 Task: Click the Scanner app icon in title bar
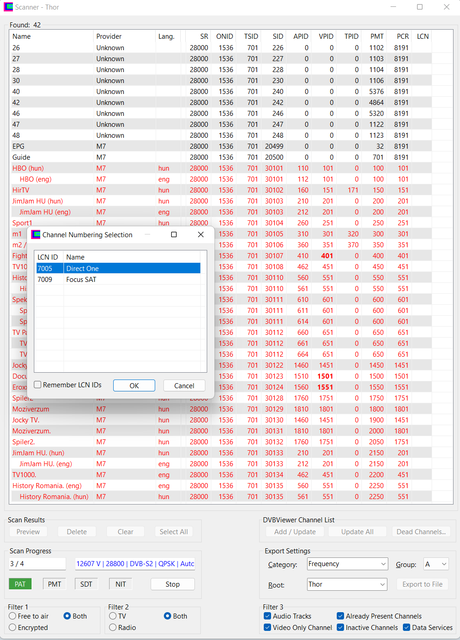tap(8, 7)
